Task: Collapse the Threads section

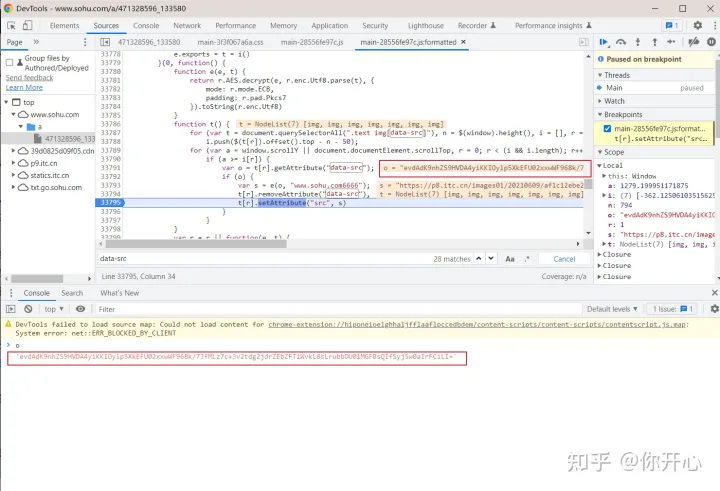Action: [x=616, y=75]
